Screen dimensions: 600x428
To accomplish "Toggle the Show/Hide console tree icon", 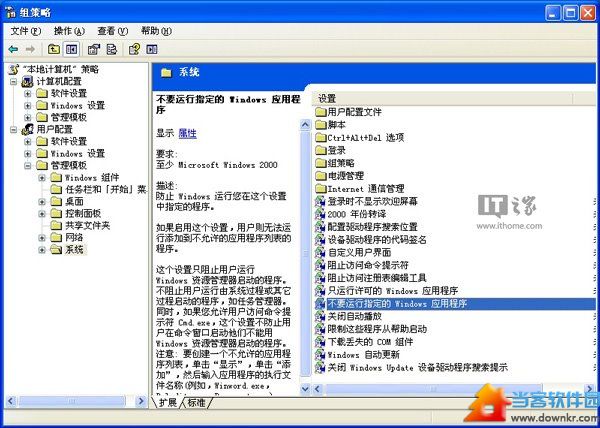I will [72, 49].
